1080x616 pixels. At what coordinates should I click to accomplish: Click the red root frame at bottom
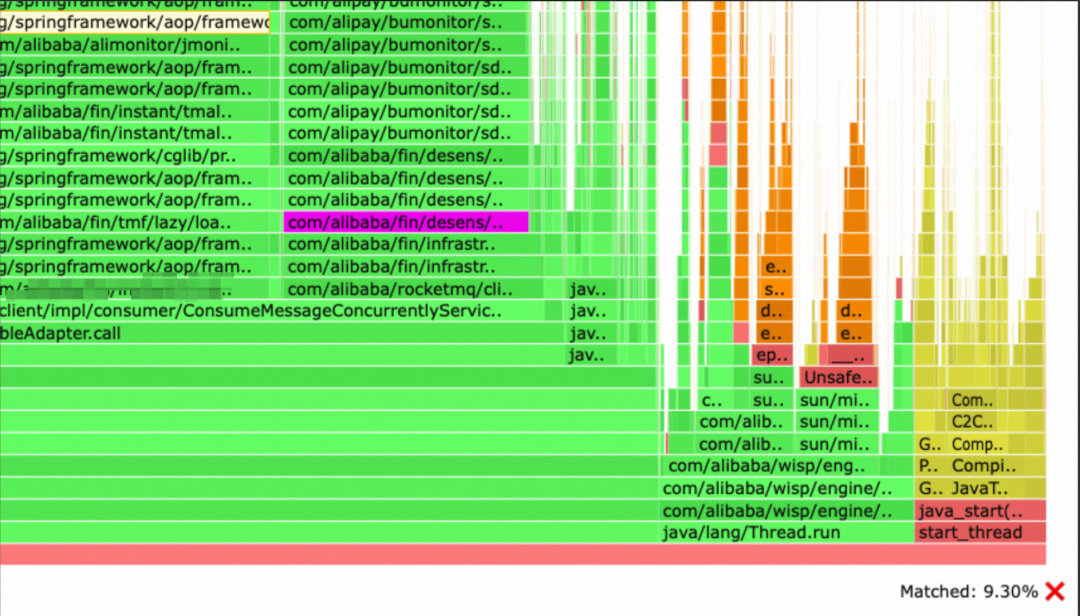coord(523,555)
